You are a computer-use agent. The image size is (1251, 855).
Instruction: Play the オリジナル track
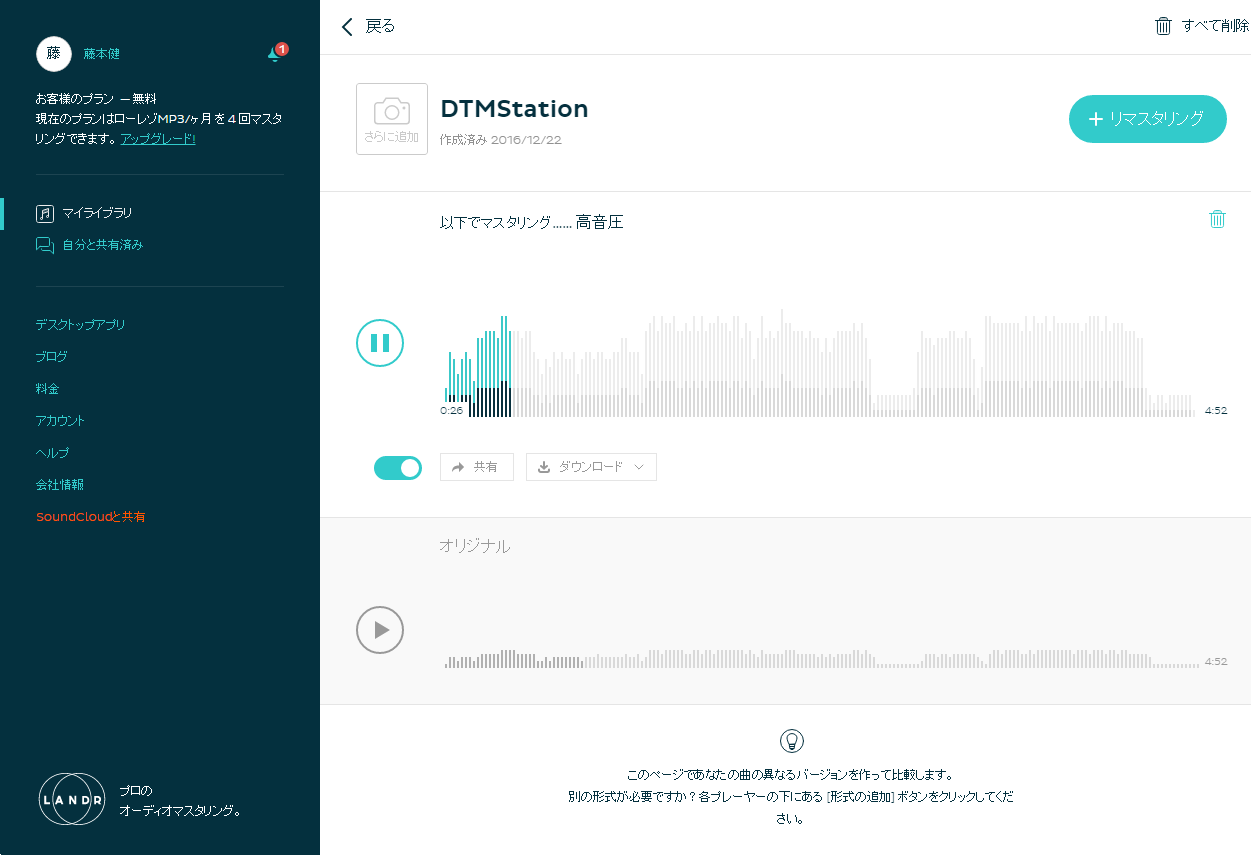pyautogui.click(x=380, y=630)
